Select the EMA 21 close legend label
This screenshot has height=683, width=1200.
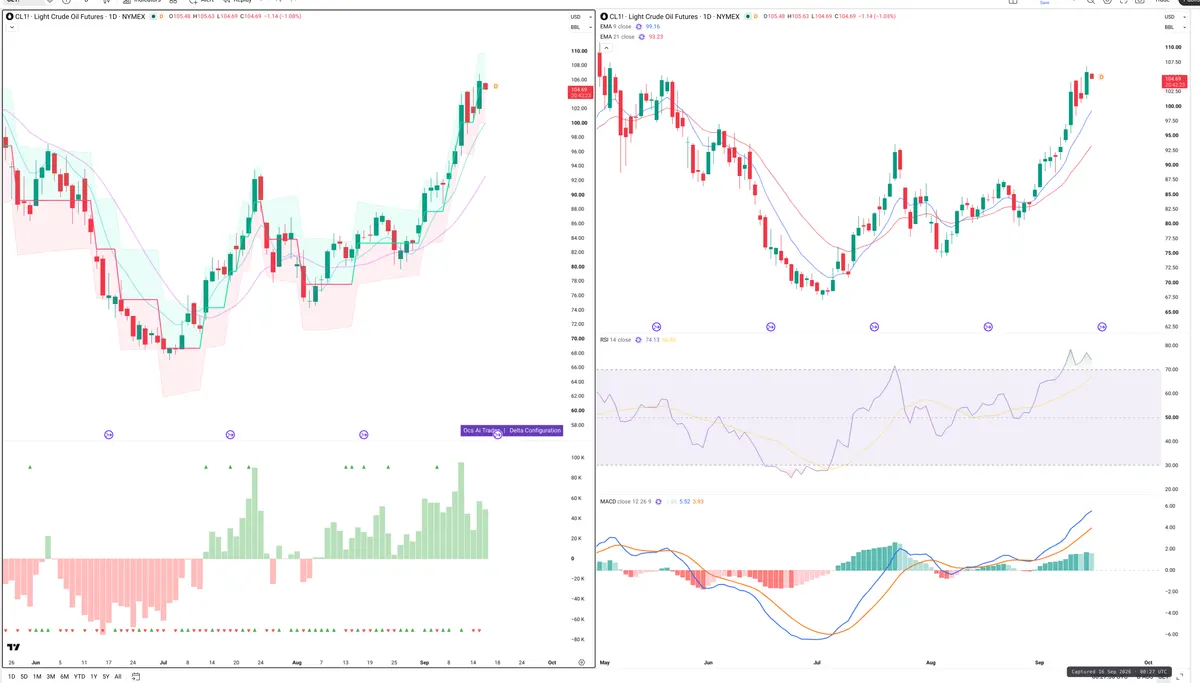pyautogui.click(x=617, y=37)
